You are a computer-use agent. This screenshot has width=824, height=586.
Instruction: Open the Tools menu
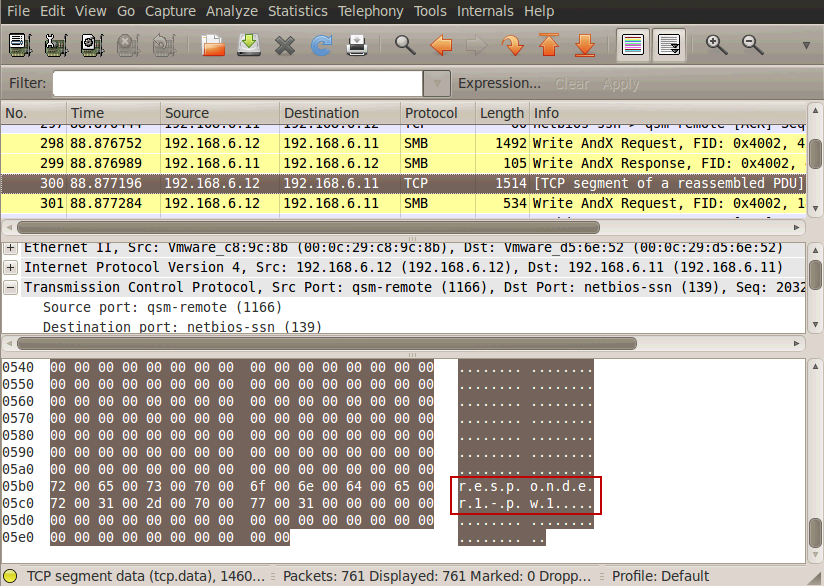[x=430, y=11]
